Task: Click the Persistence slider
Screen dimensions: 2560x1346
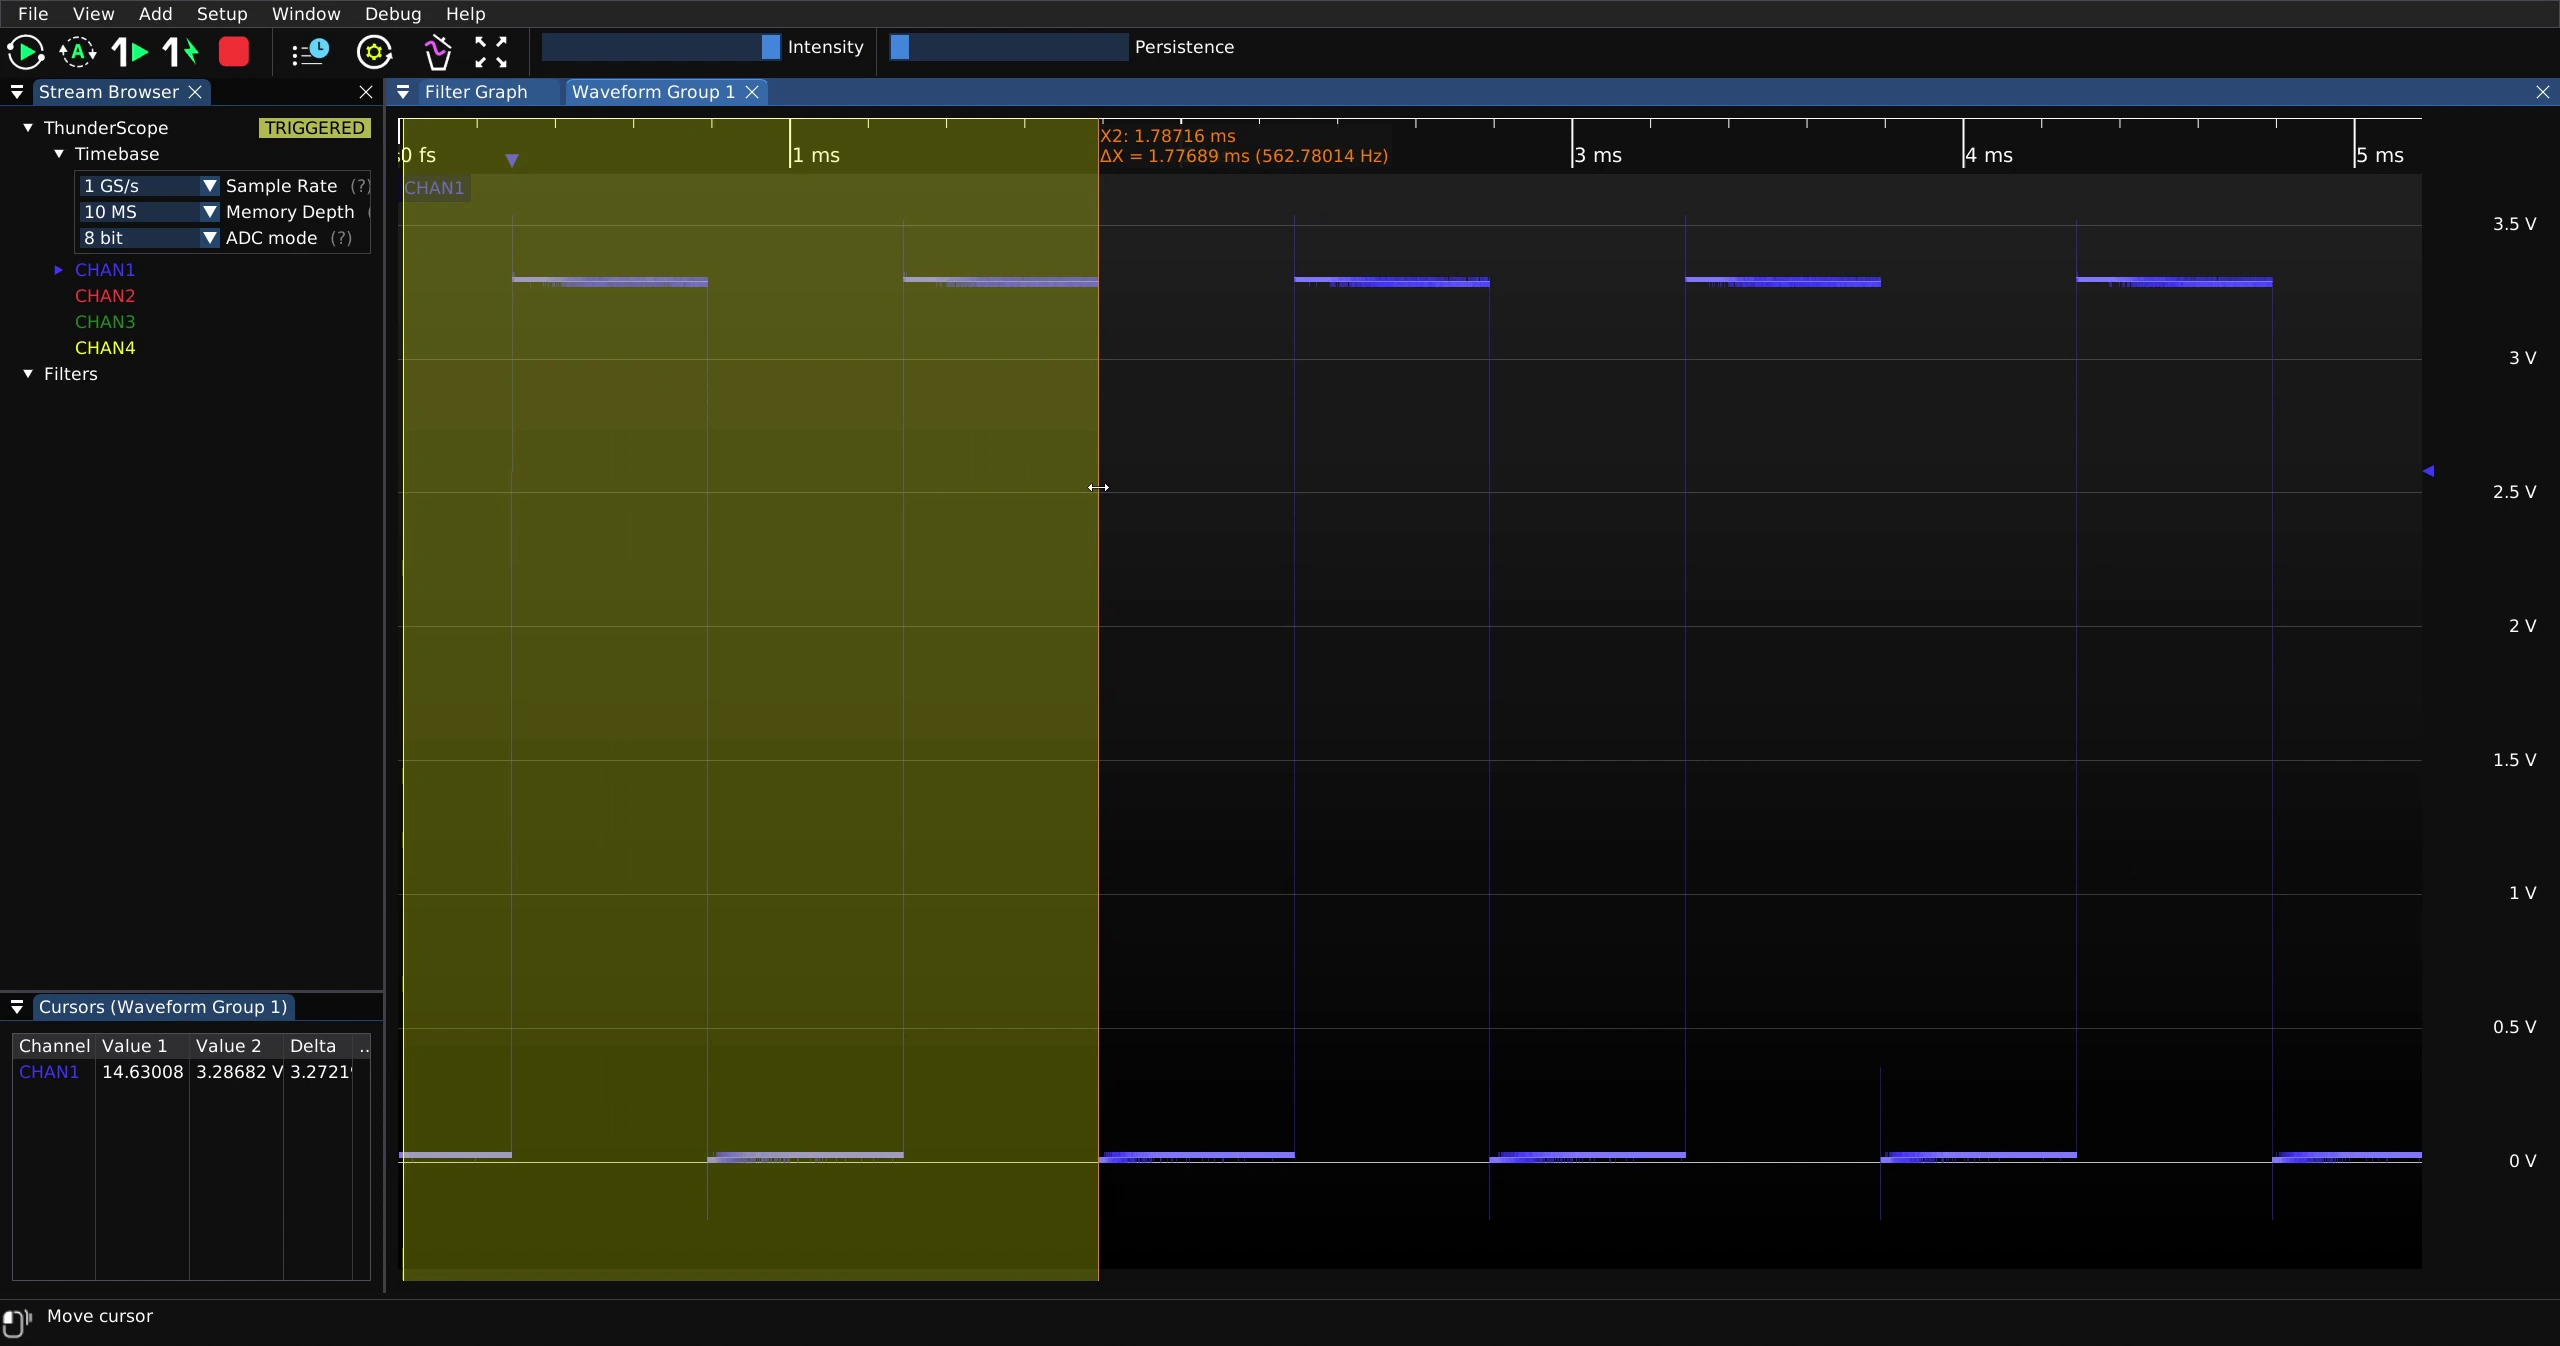Action: (1009, 47)
